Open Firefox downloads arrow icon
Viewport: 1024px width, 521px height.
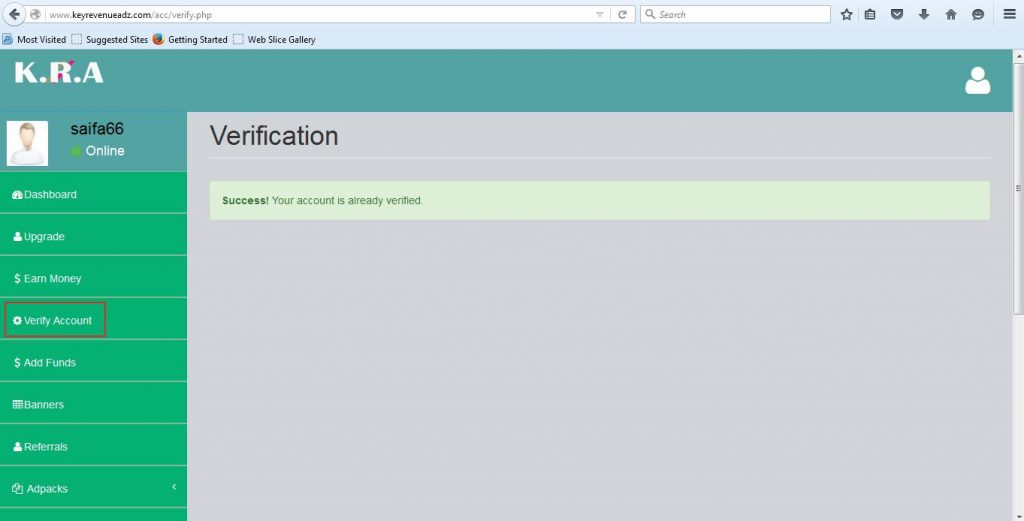pyautogui.click(x=924, y=15)
